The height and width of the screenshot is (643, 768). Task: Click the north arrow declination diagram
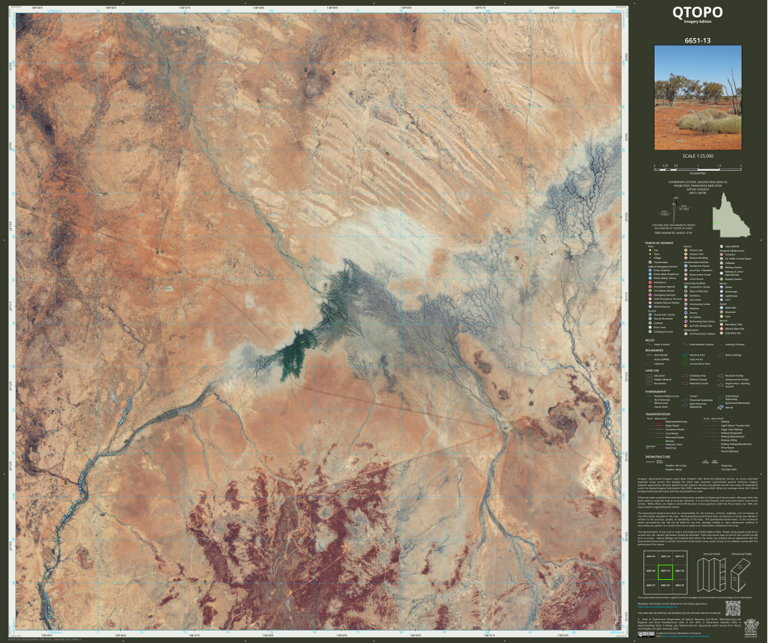tap(675, 207)
